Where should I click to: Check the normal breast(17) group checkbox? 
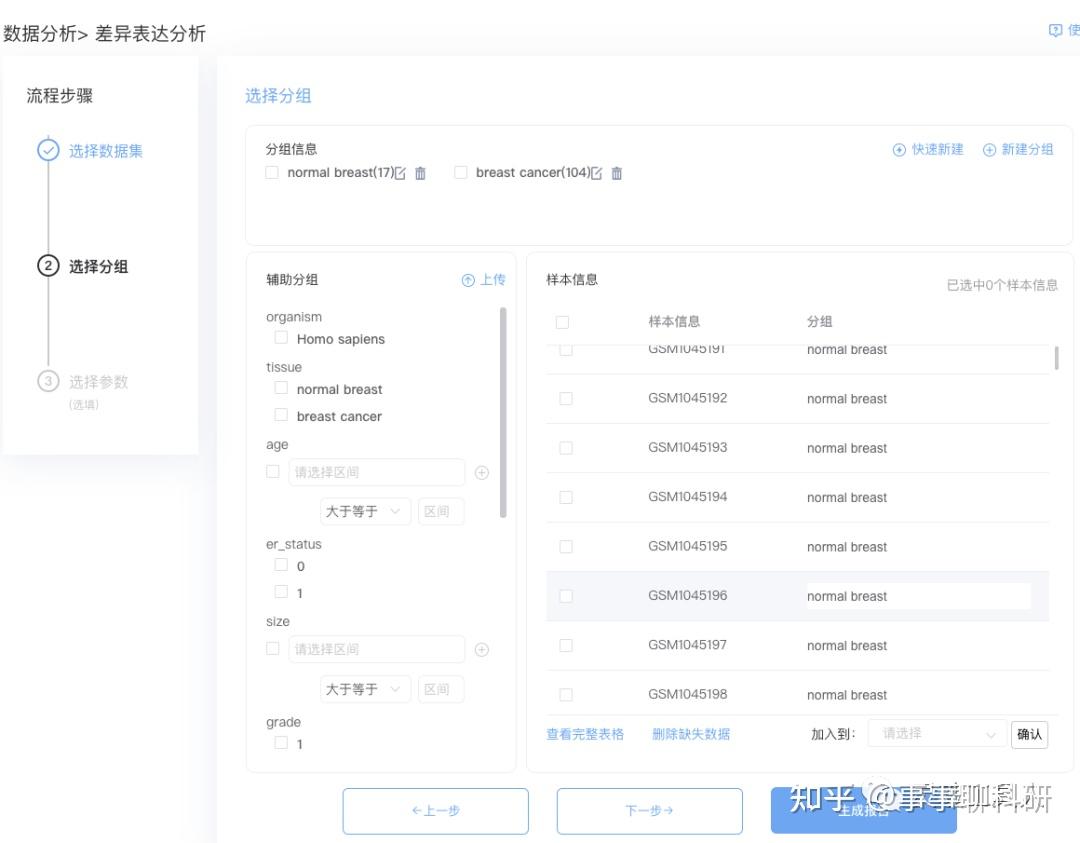272,173
